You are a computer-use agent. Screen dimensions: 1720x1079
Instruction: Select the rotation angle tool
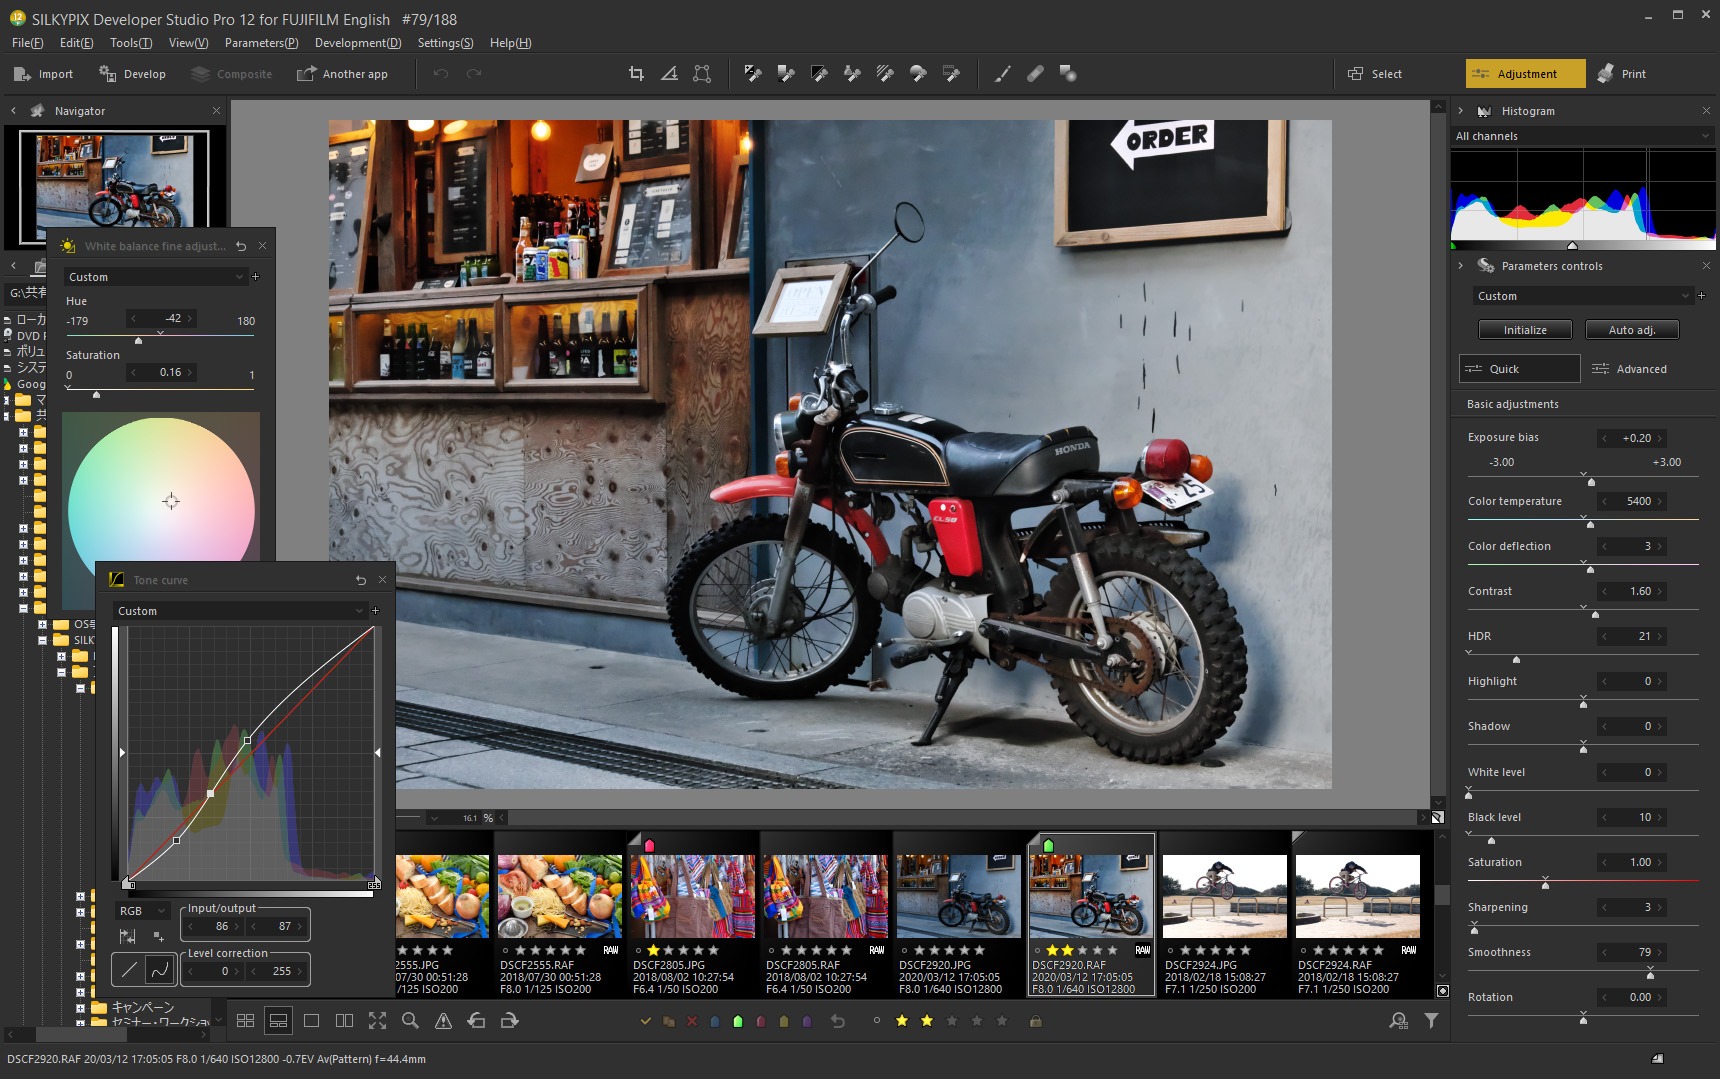tap(669, 73)
